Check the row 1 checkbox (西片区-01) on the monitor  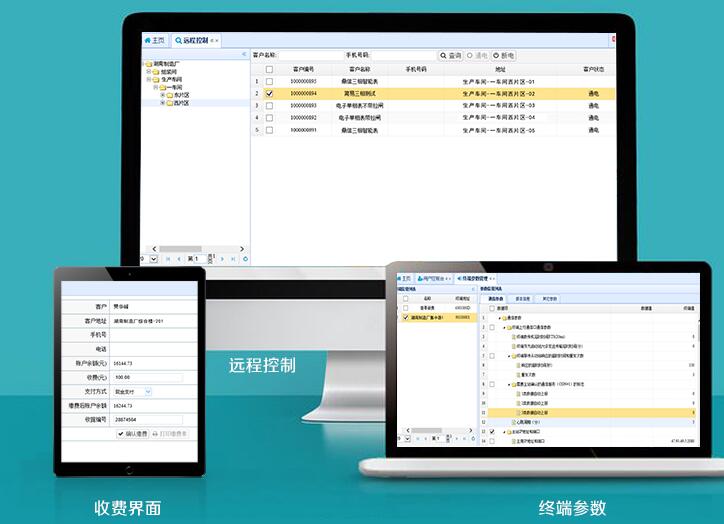pyautogui.click(x=269, y=81)
